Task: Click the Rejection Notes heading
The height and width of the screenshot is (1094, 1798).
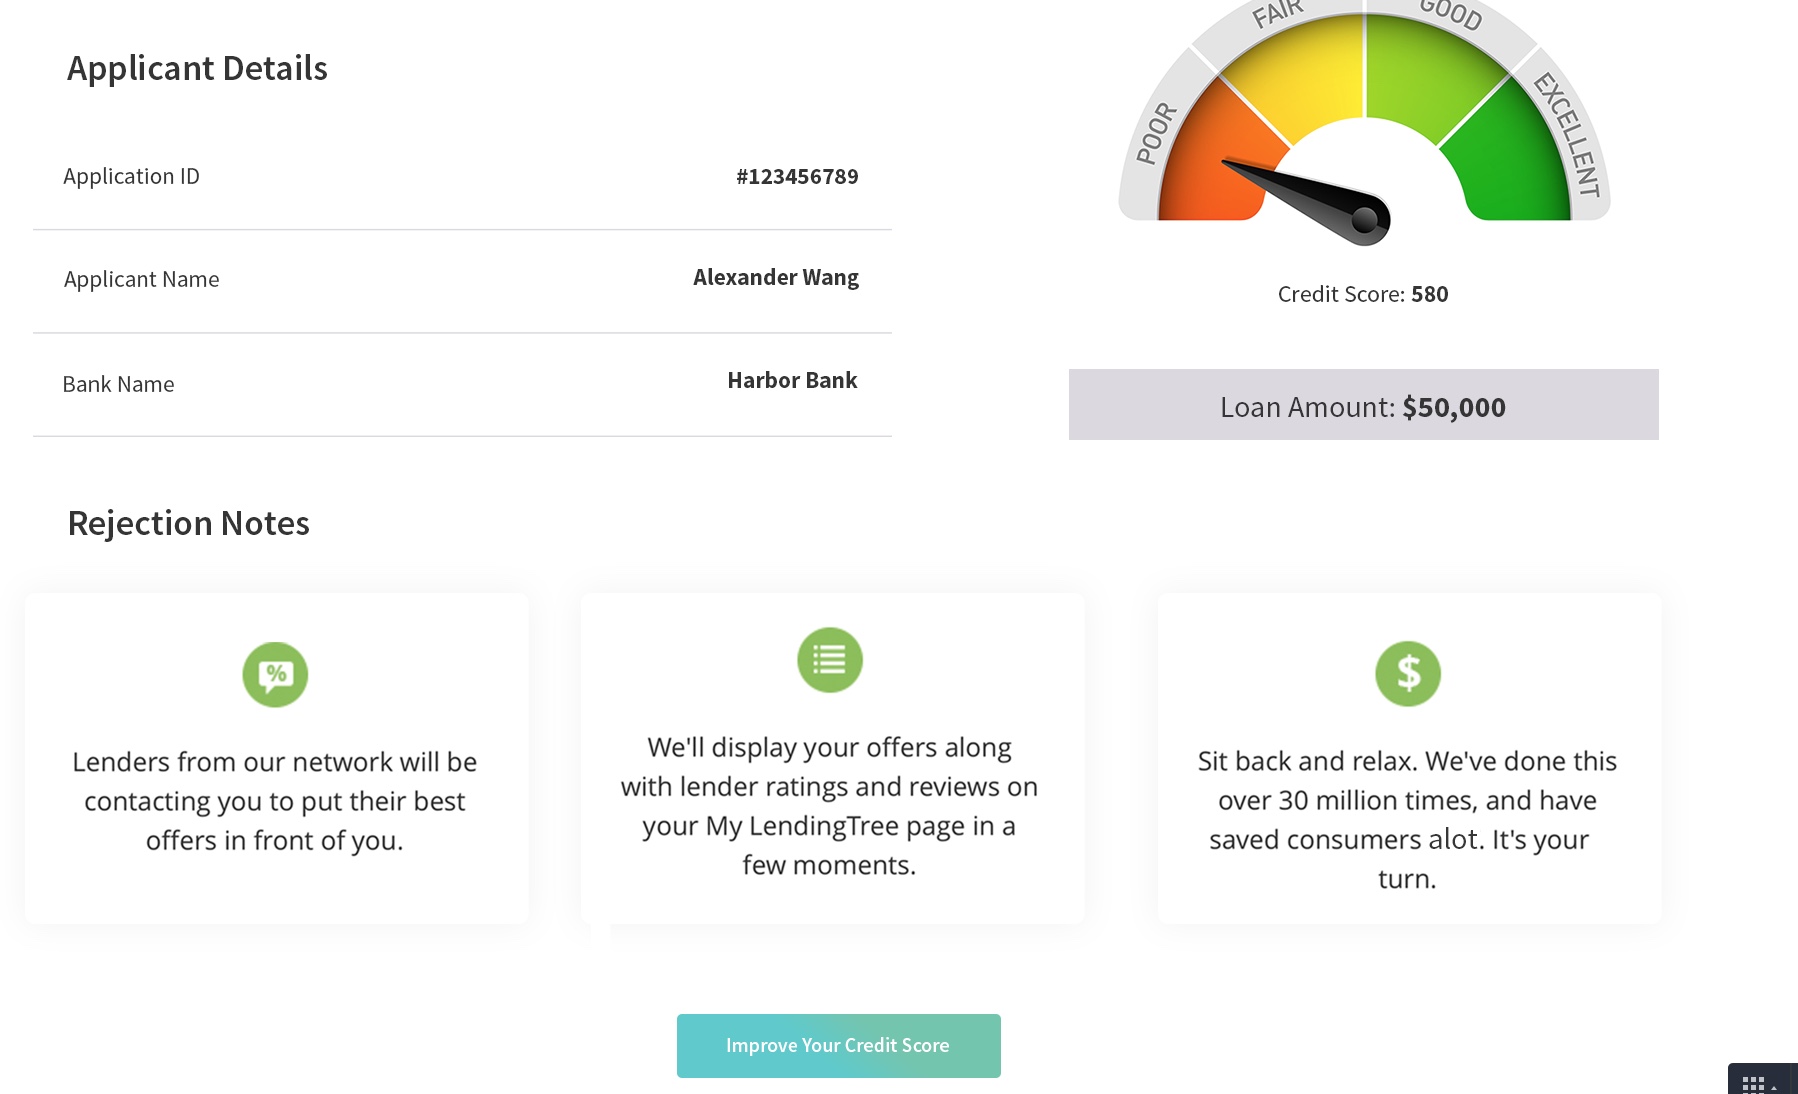Action: pos(188,523)
